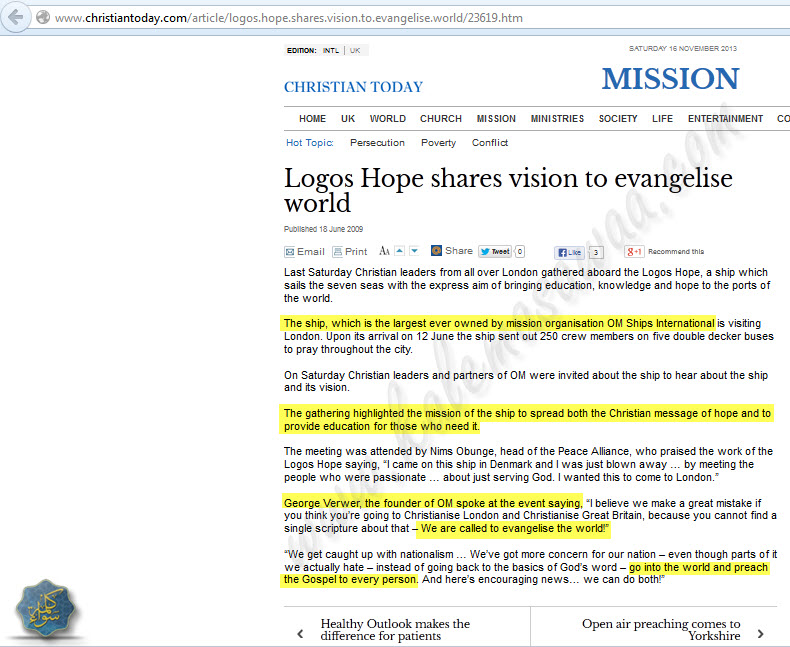This screenshot has width=790, height=647.
Task: Click the orange Share icon
Action: pyautogui.click(x=437, y=251)
